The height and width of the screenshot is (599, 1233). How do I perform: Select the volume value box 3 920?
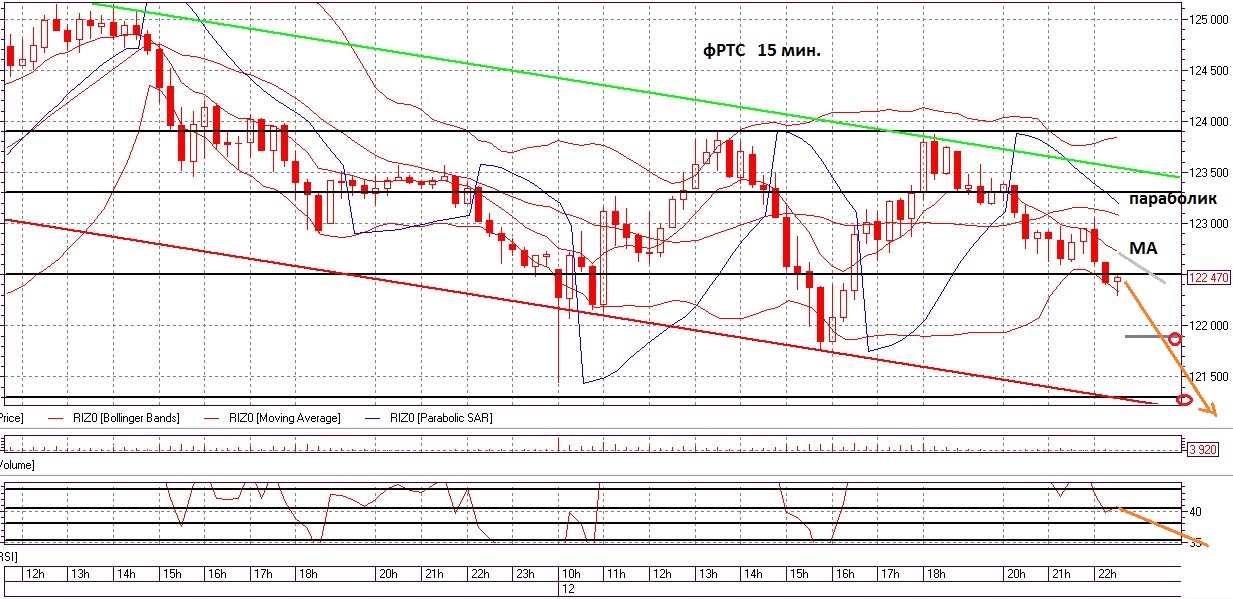pyautogui.click(x=1201, y=449)
